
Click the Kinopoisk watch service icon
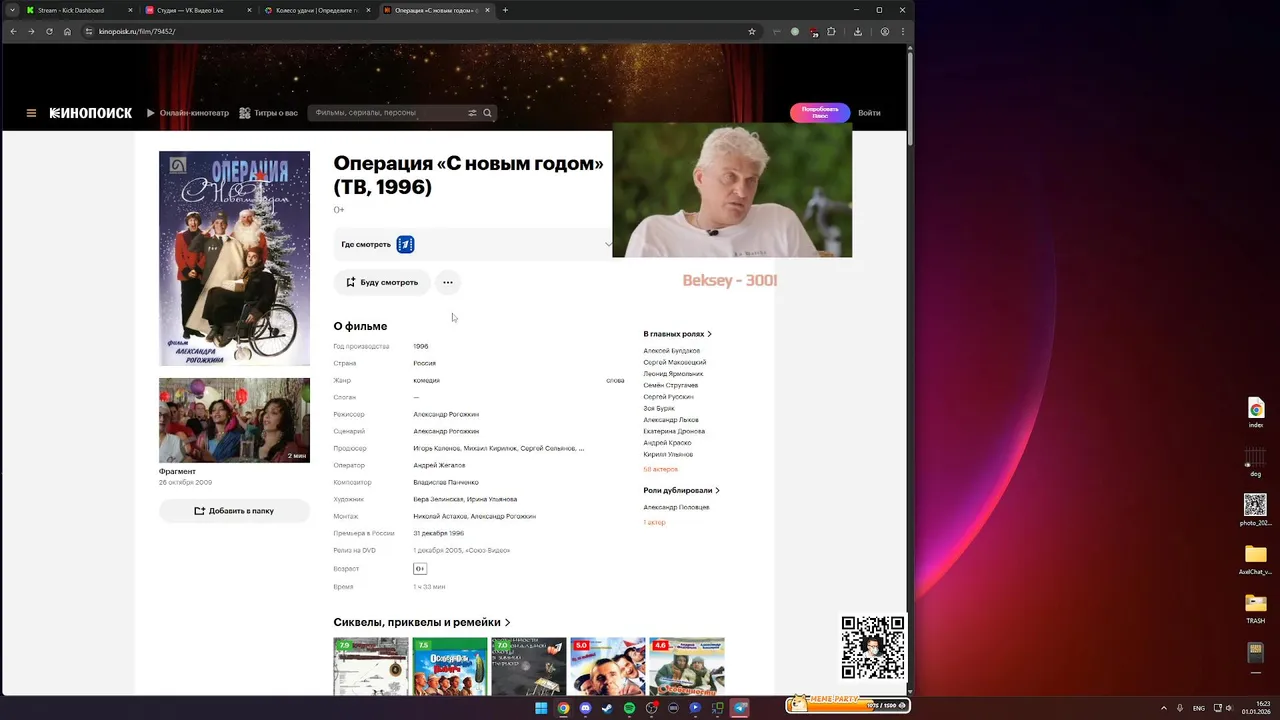405,244
